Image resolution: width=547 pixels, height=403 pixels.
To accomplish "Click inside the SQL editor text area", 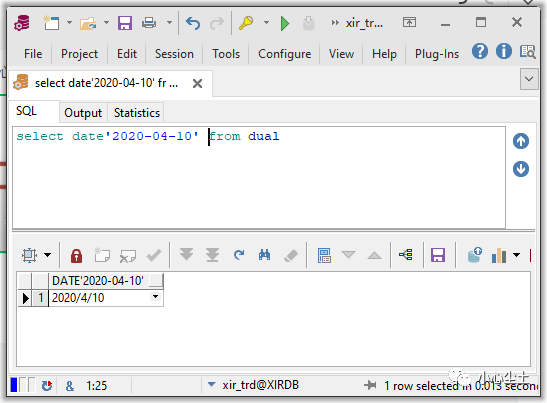I will [259, 178].
